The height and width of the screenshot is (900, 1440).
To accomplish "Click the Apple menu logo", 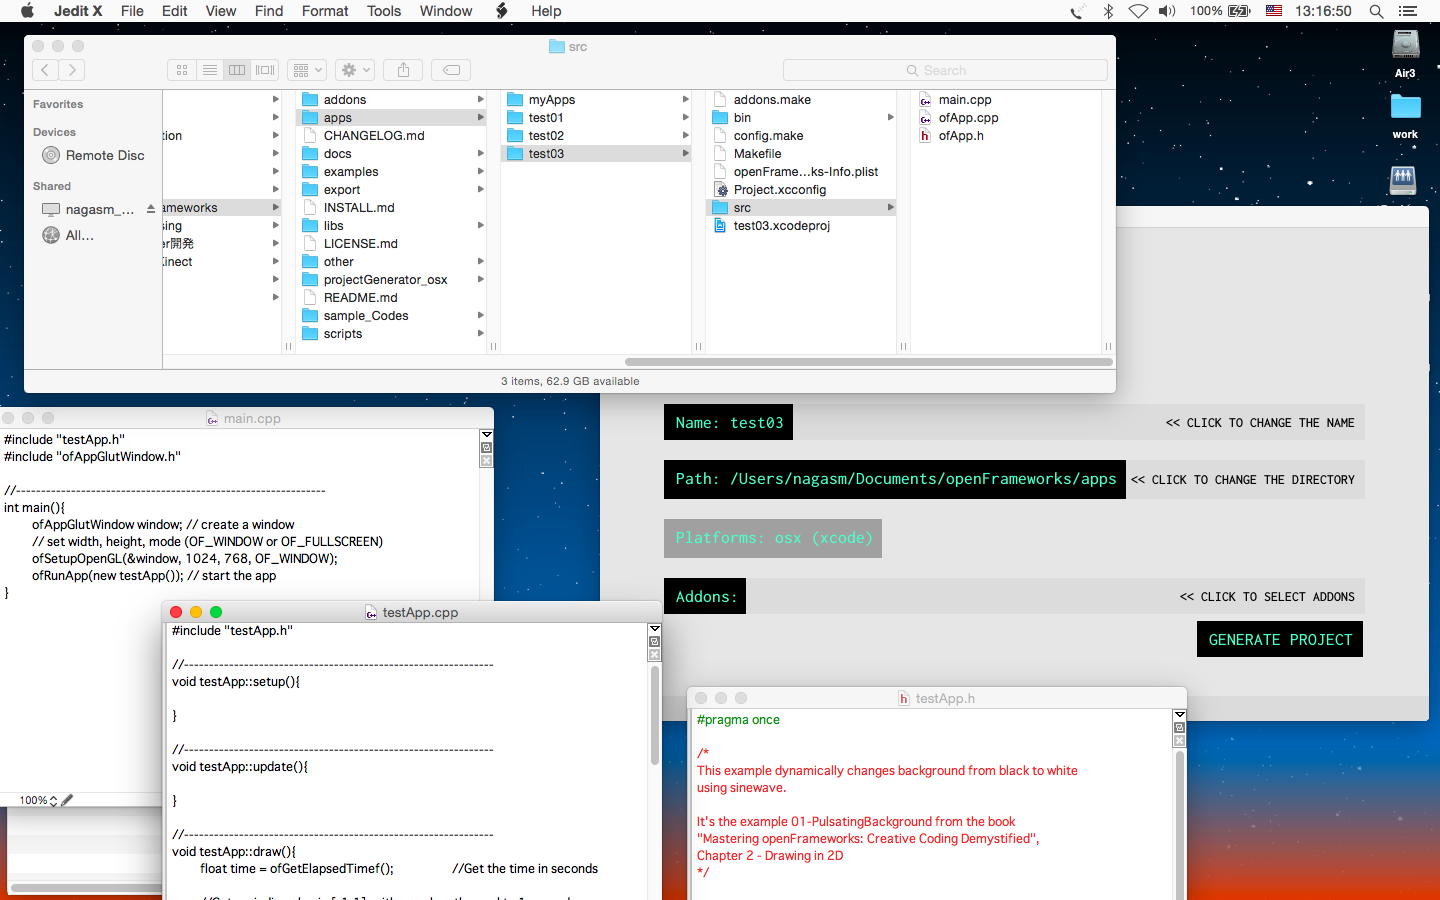I will [27, 11].
